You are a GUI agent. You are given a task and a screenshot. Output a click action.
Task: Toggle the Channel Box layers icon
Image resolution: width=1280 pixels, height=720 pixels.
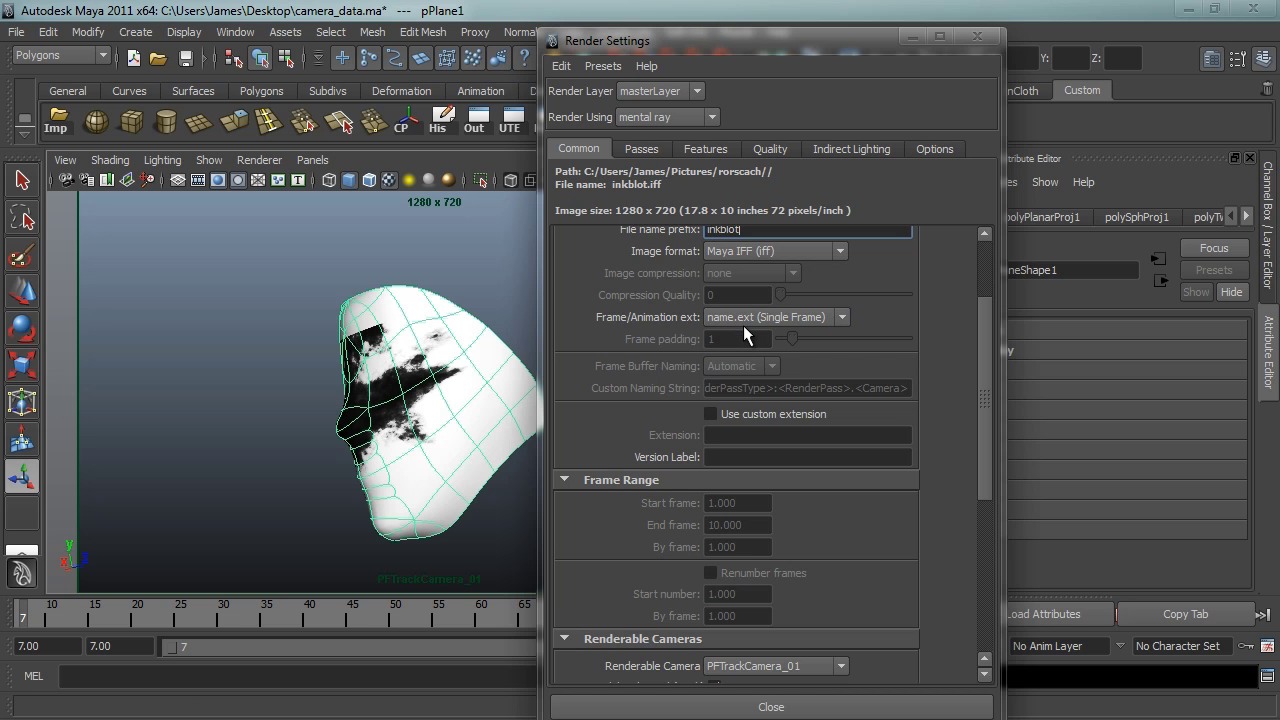click(x=1261, y=58)
